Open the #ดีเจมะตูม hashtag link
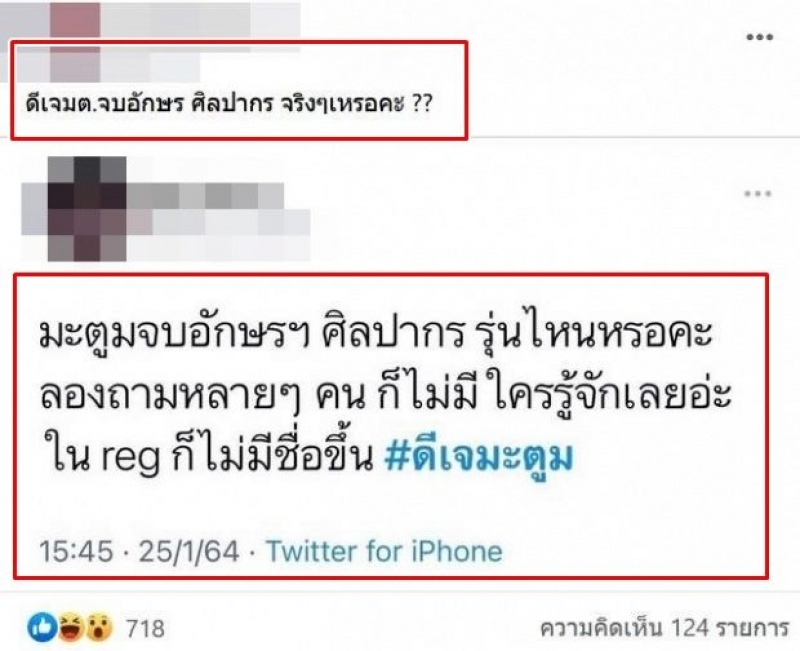This screenshot has width=800, height=651. (479, 457)
